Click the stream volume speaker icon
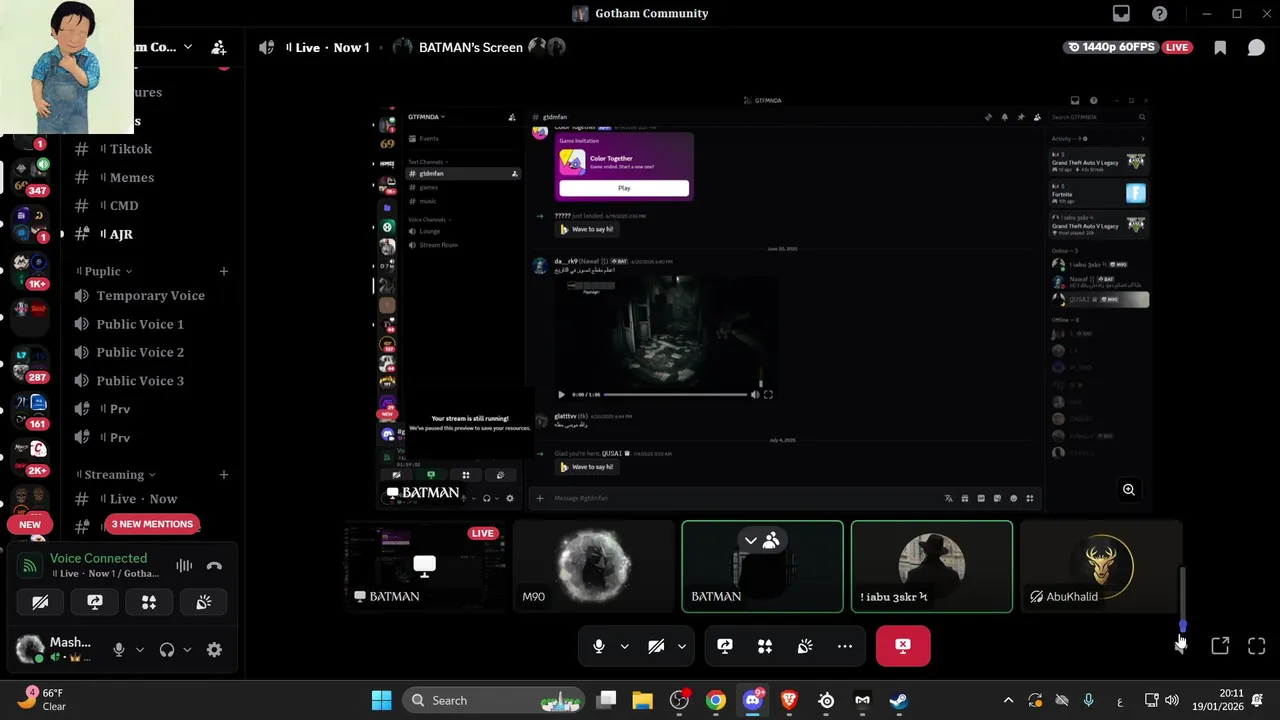1280x720 pixels. pyautogui.click(x=1181, y=646)
